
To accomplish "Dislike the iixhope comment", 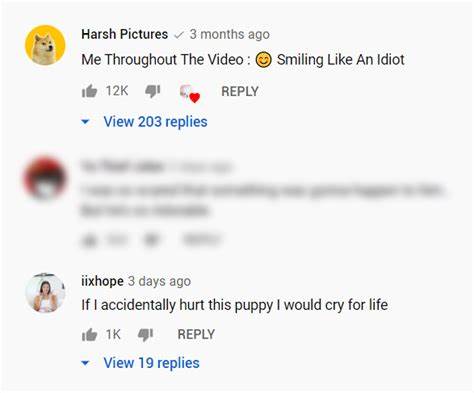I will (145, 335).
